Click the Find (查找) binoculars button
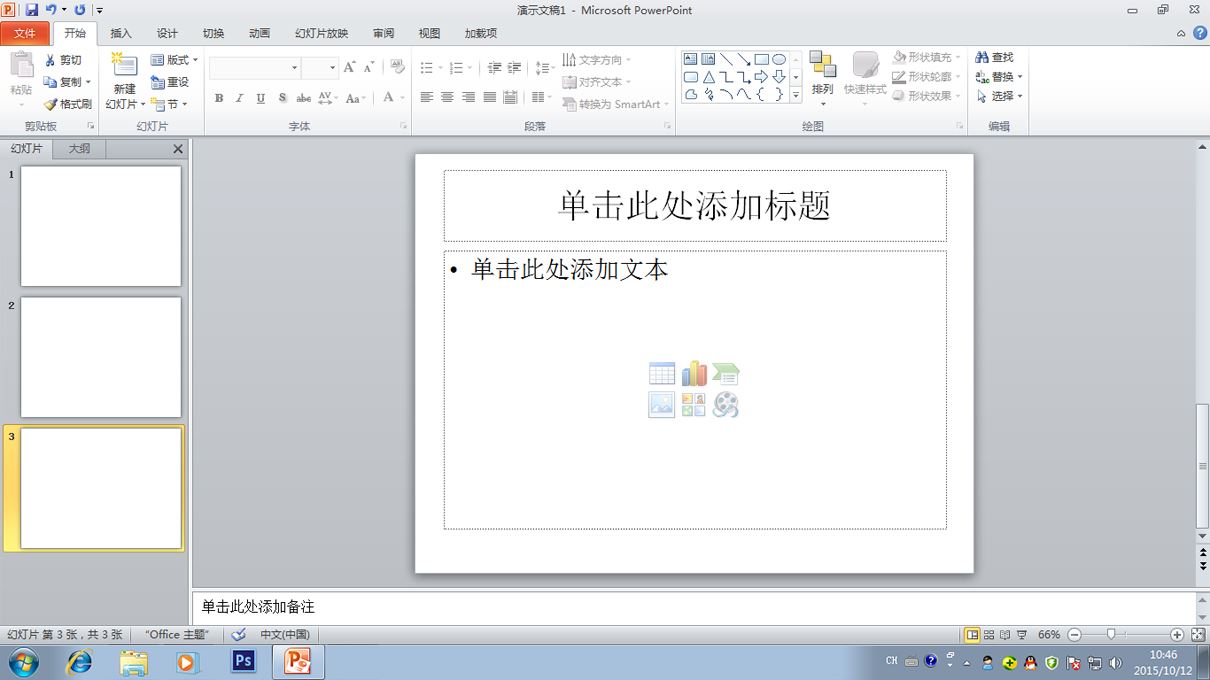This screenshot has height=680, width=1210. pyautogui.click(x=995, y=58)
